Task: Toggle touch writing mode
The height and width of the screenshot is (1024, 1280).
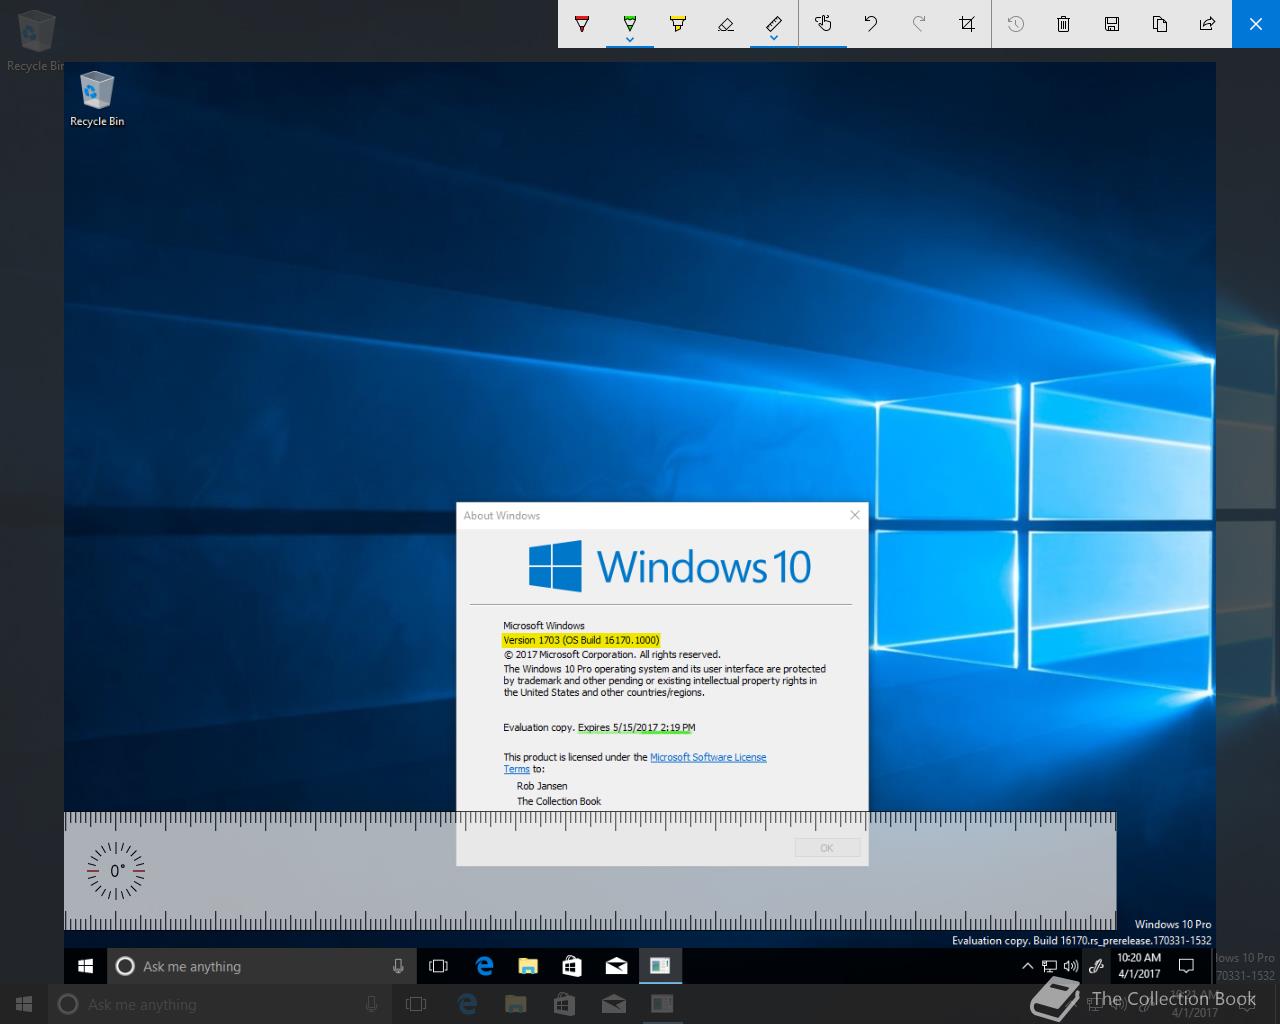Action: pyautogui.click(x=823, y=23)
